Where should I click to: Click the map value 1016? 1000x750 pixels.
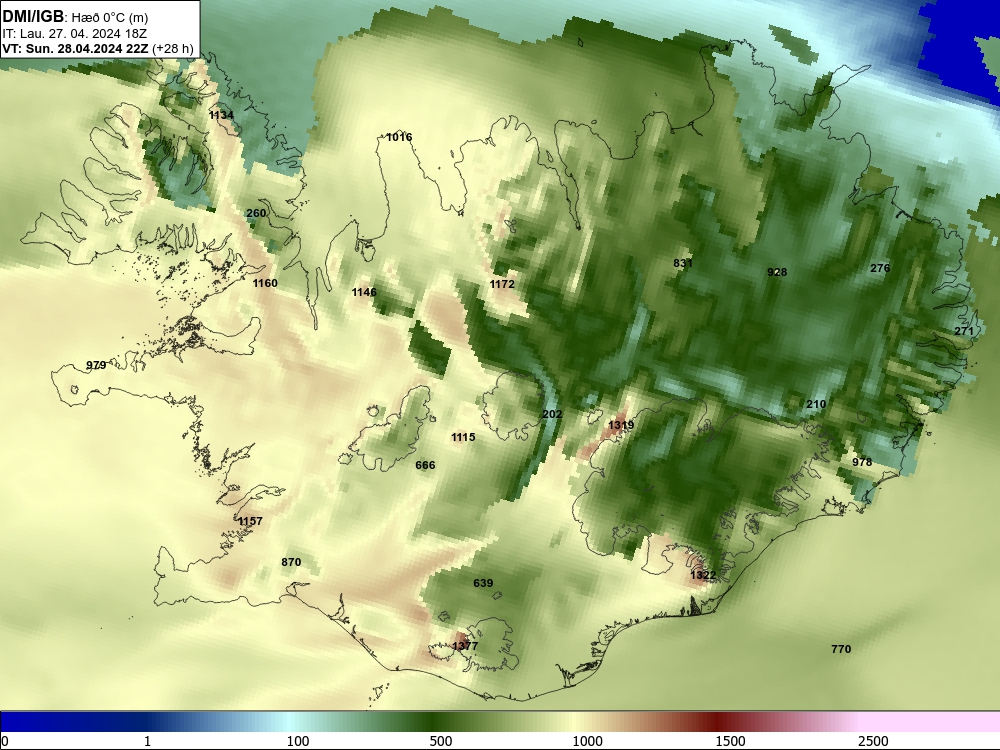pos(399,137)
